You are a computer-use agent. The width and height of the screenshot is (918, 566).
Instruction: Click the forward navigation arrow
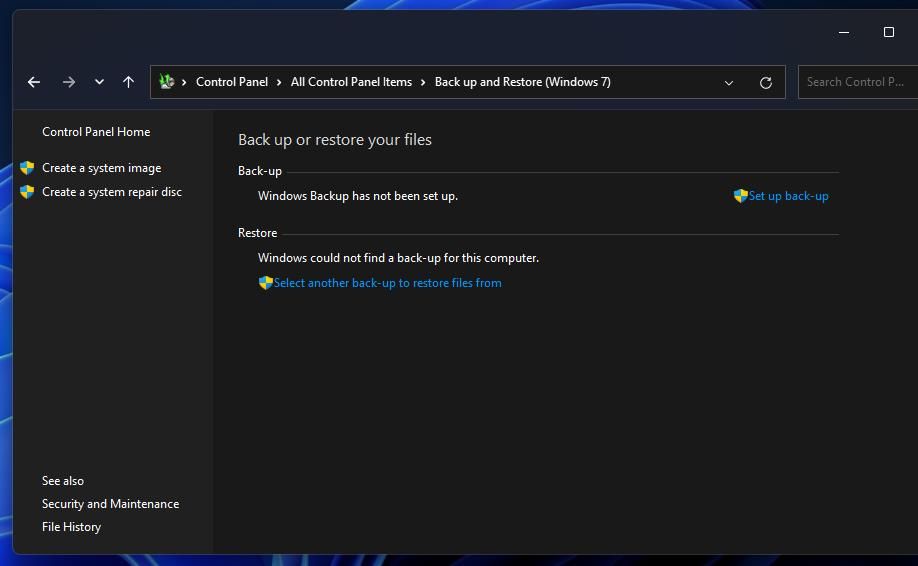pyautogui.click(x=69, y=82)
